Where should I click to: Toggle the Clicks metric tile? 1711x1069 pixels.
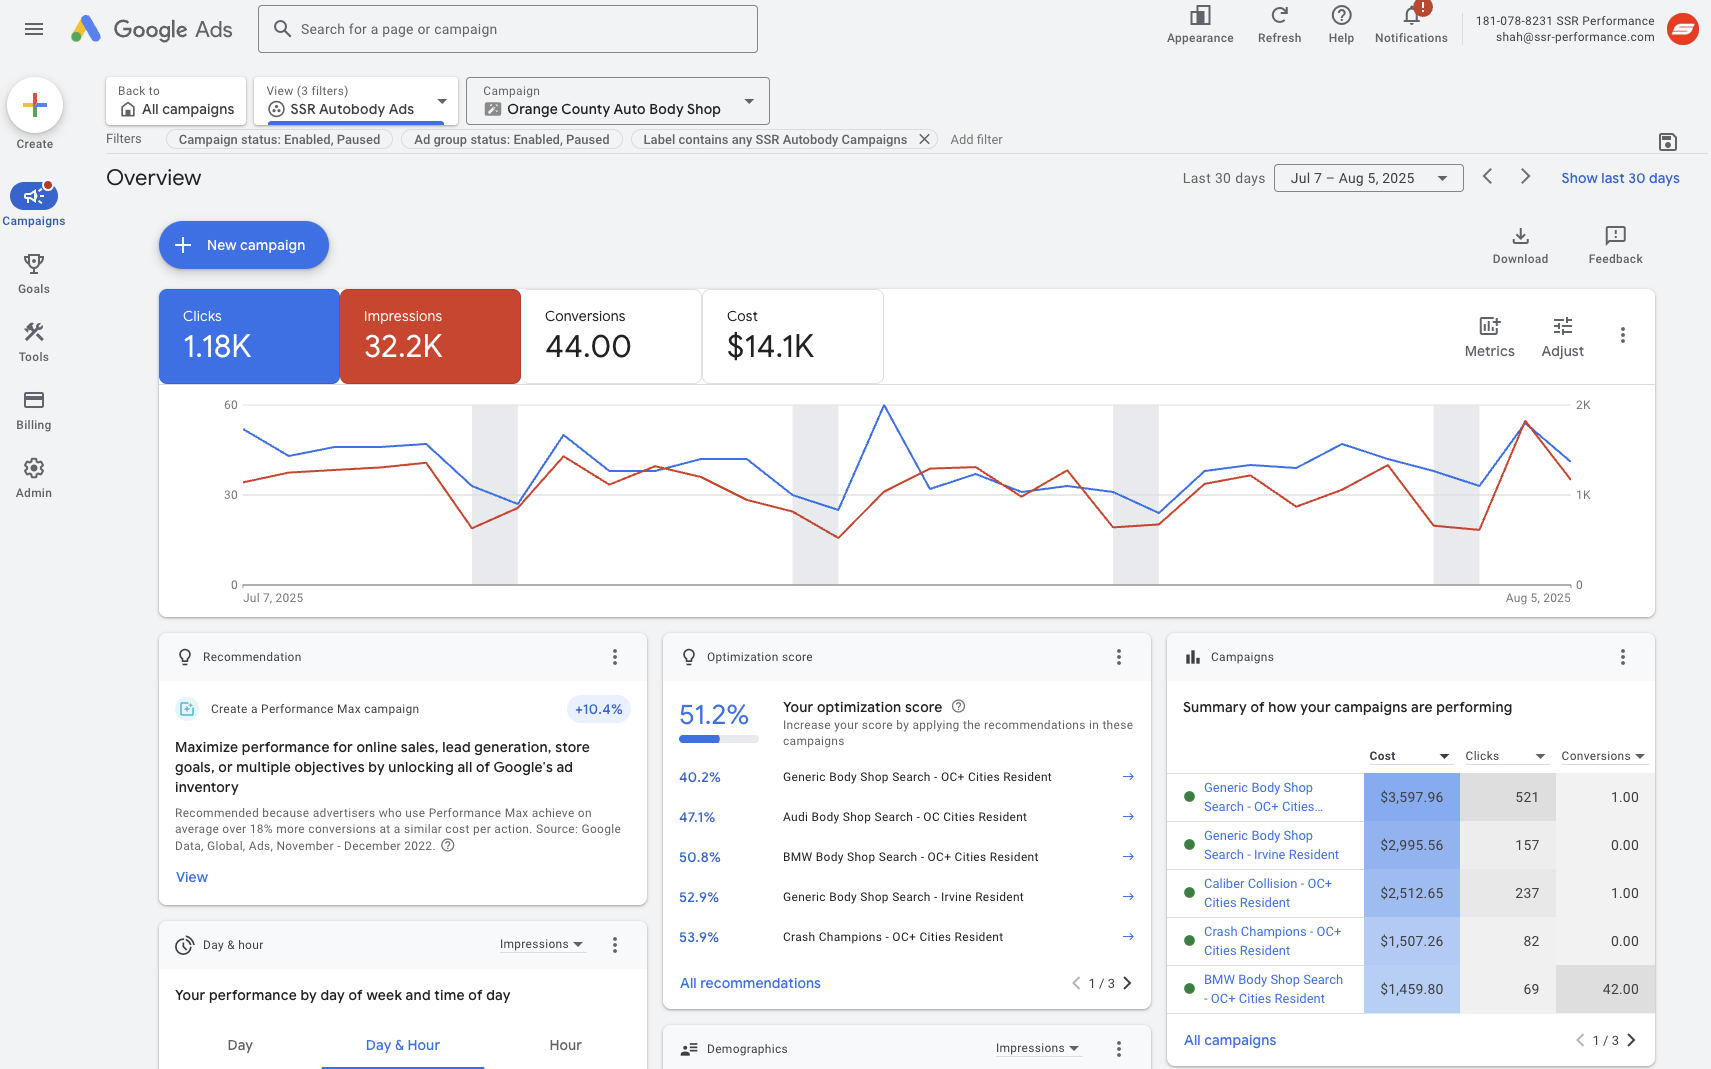click(x=249, y=336)
